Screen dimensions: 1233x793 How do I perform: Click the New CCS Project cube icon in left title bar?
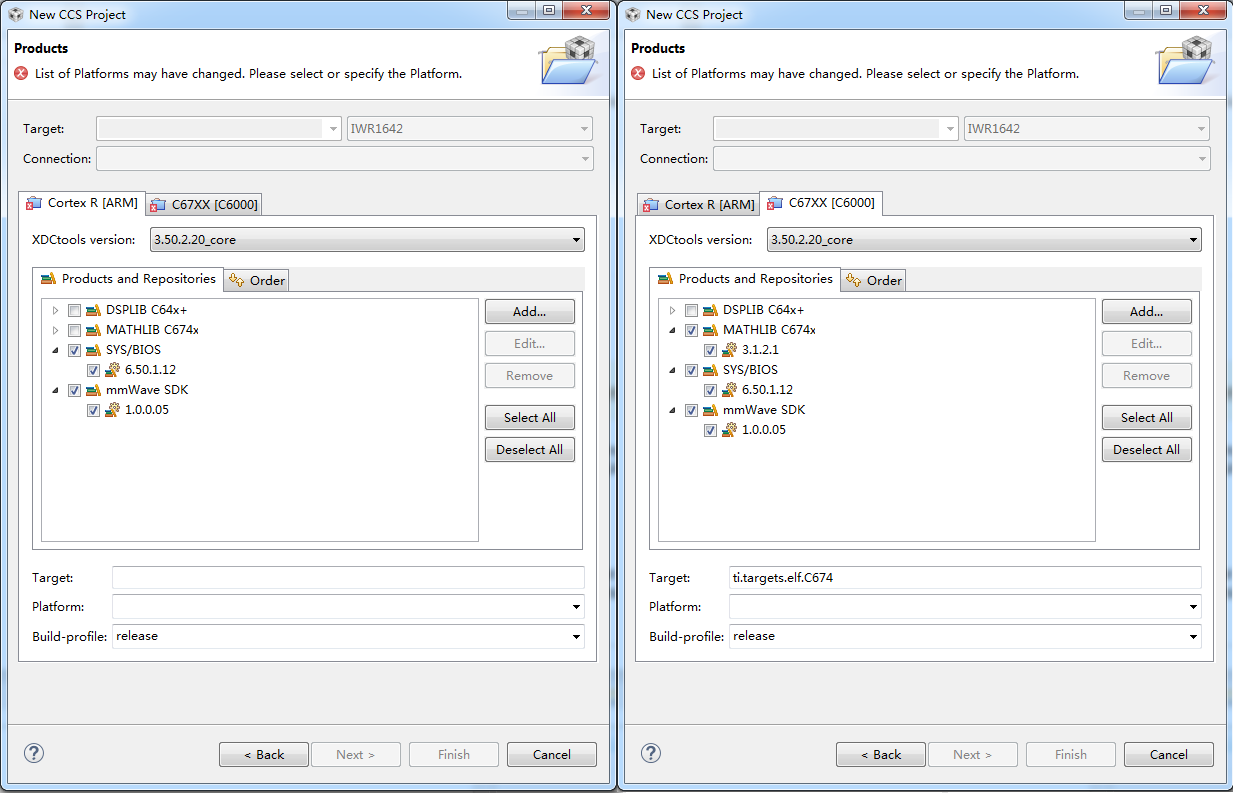pos(16,14)
